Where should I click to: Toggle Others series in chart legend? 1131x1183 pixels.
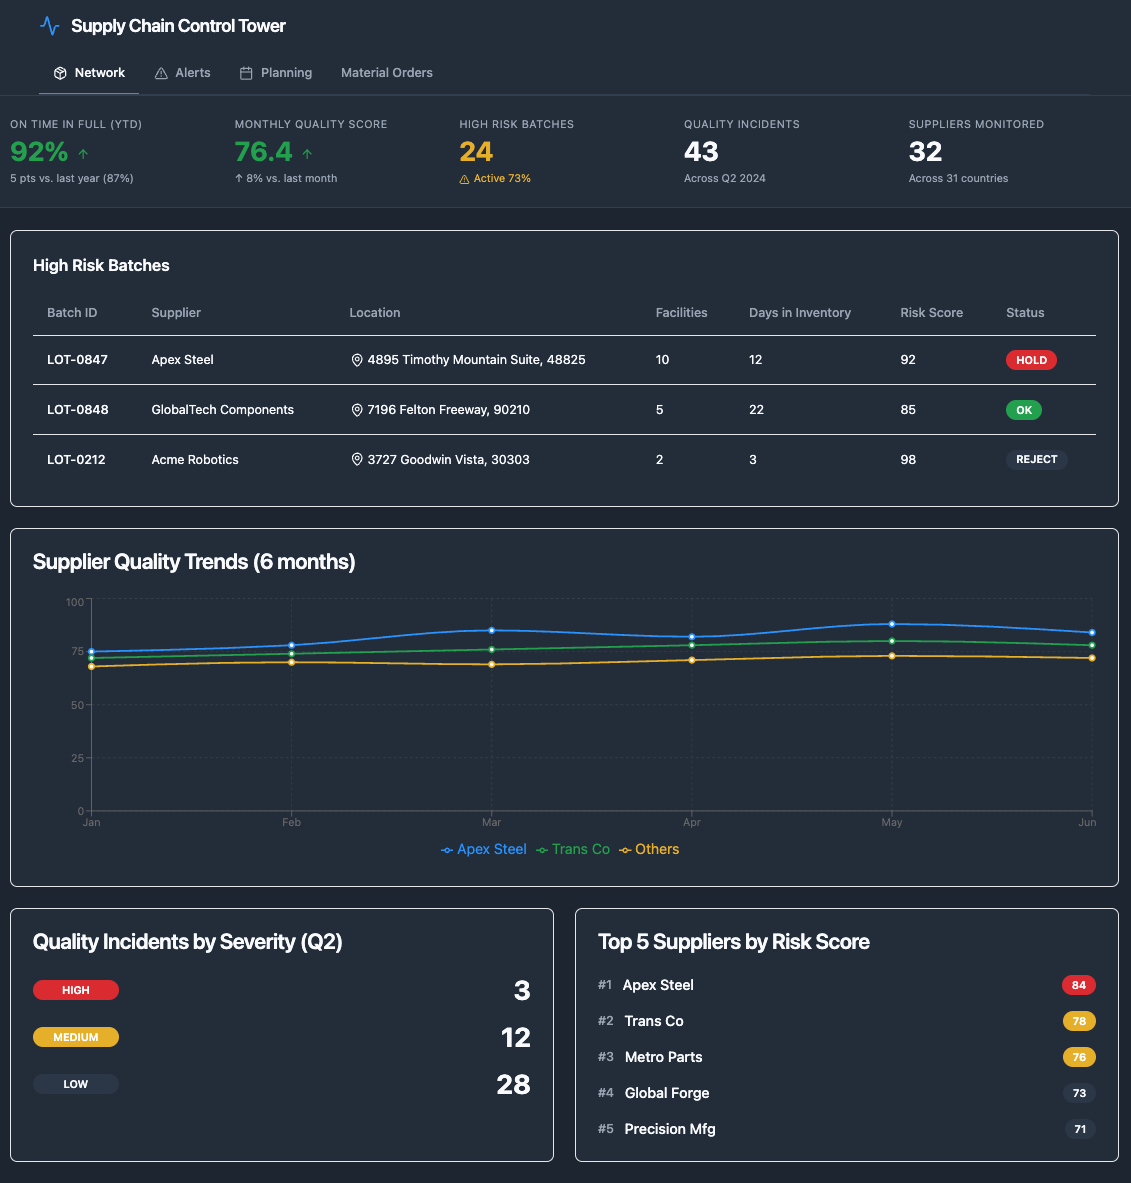pos(649,849)
